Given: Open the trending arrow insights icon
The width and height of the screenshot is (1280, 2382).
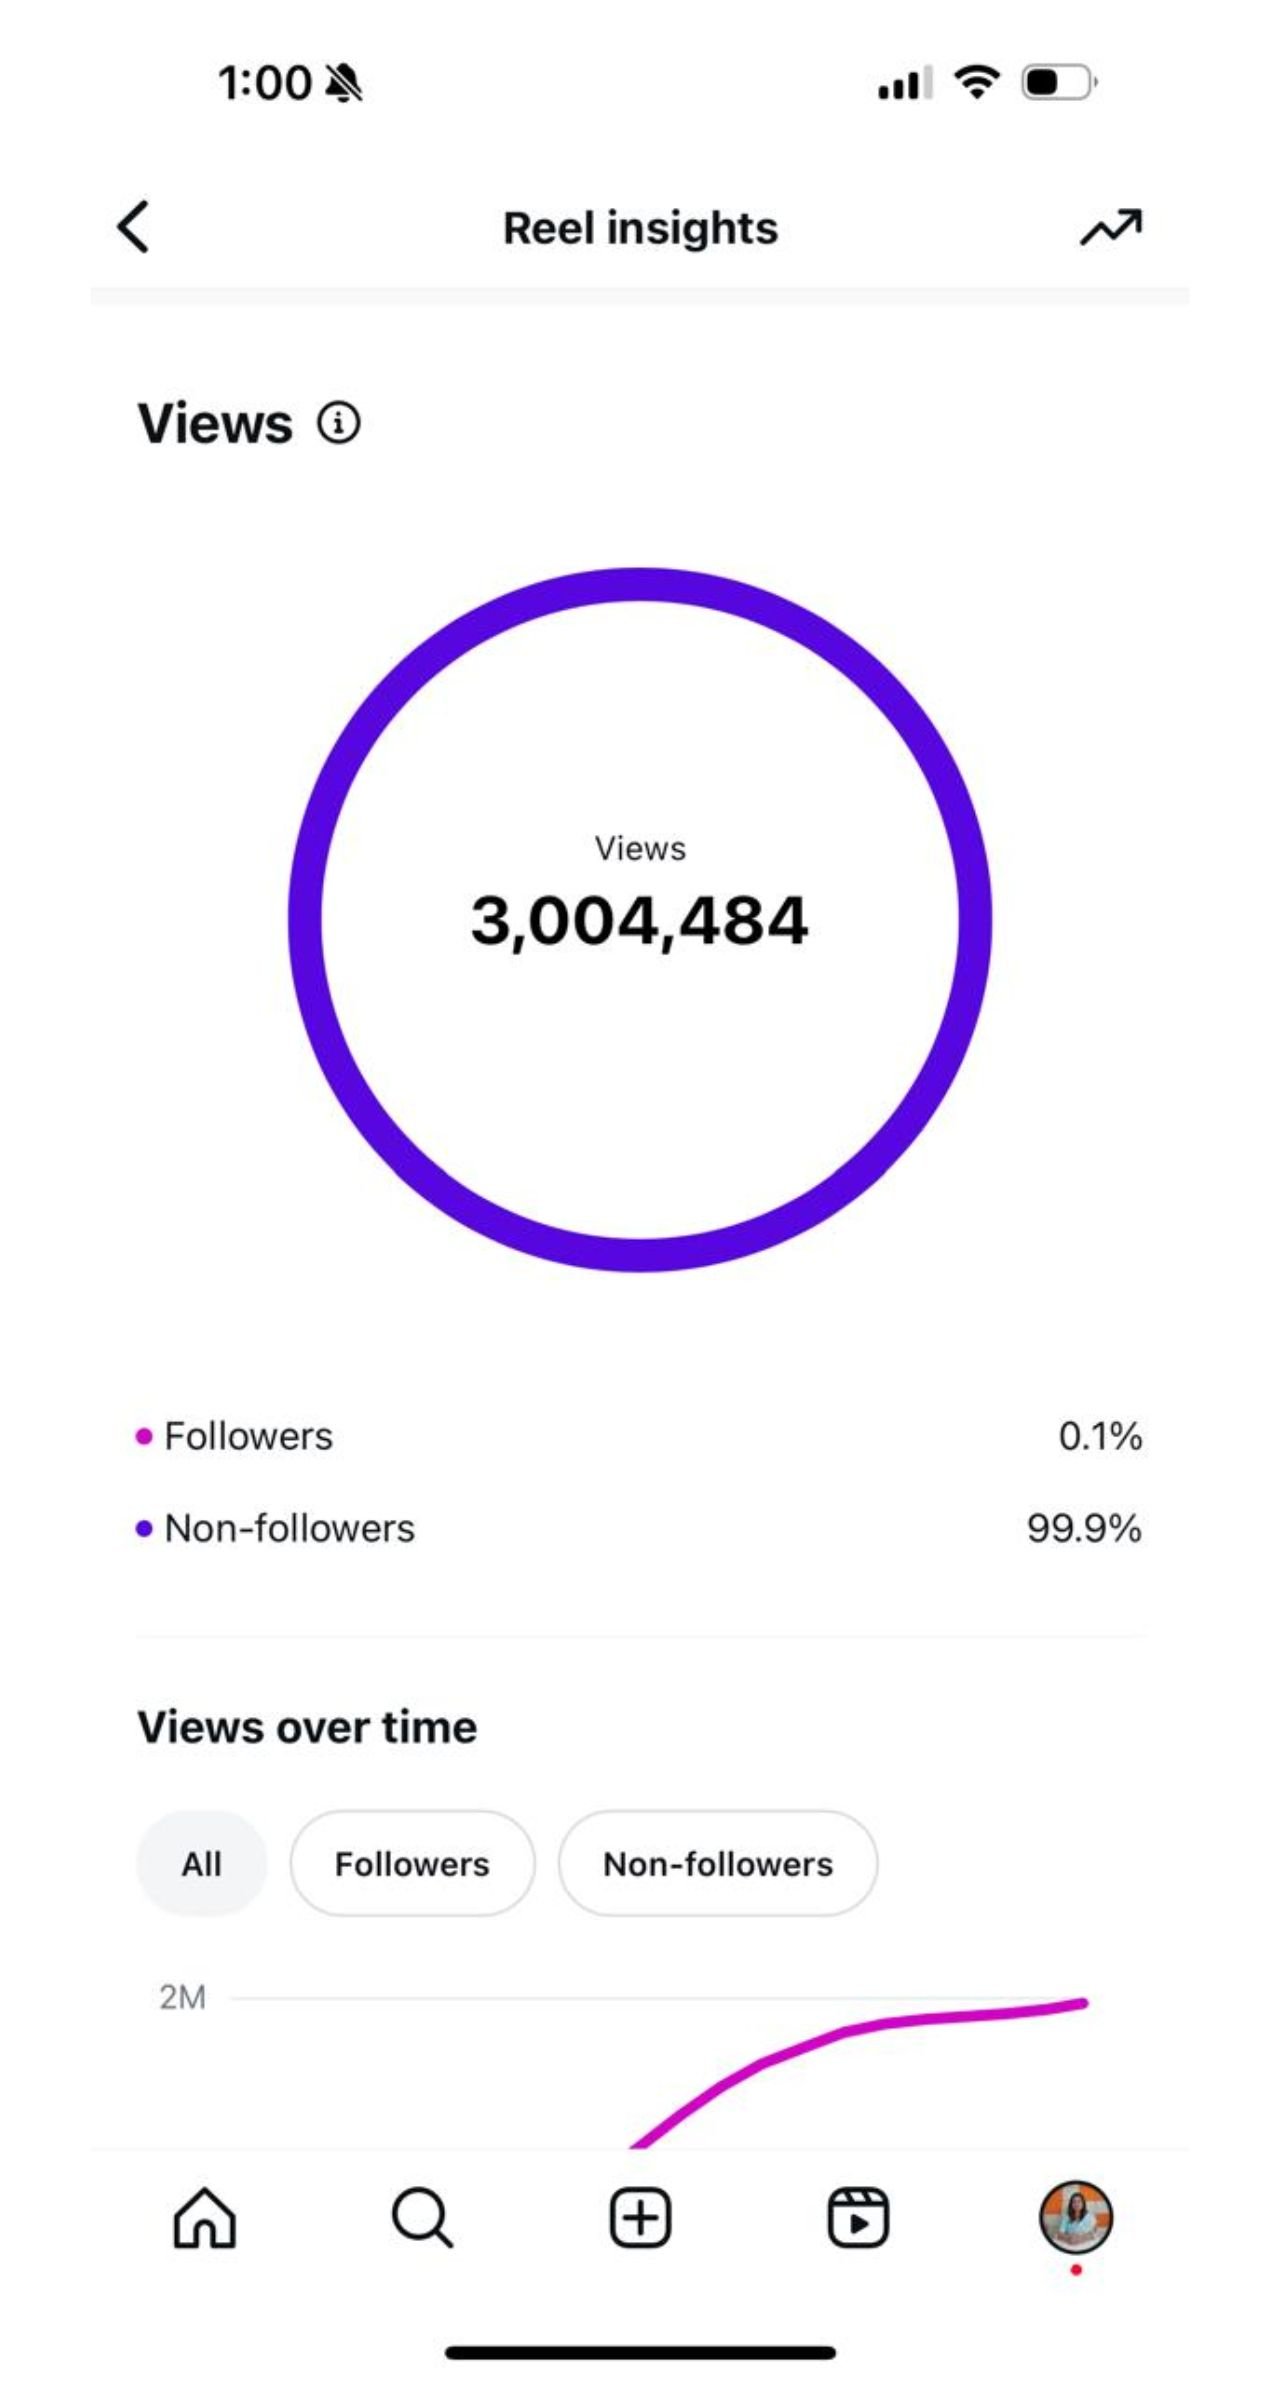Looking at the screenshot, I should [x=1110, y=228].
